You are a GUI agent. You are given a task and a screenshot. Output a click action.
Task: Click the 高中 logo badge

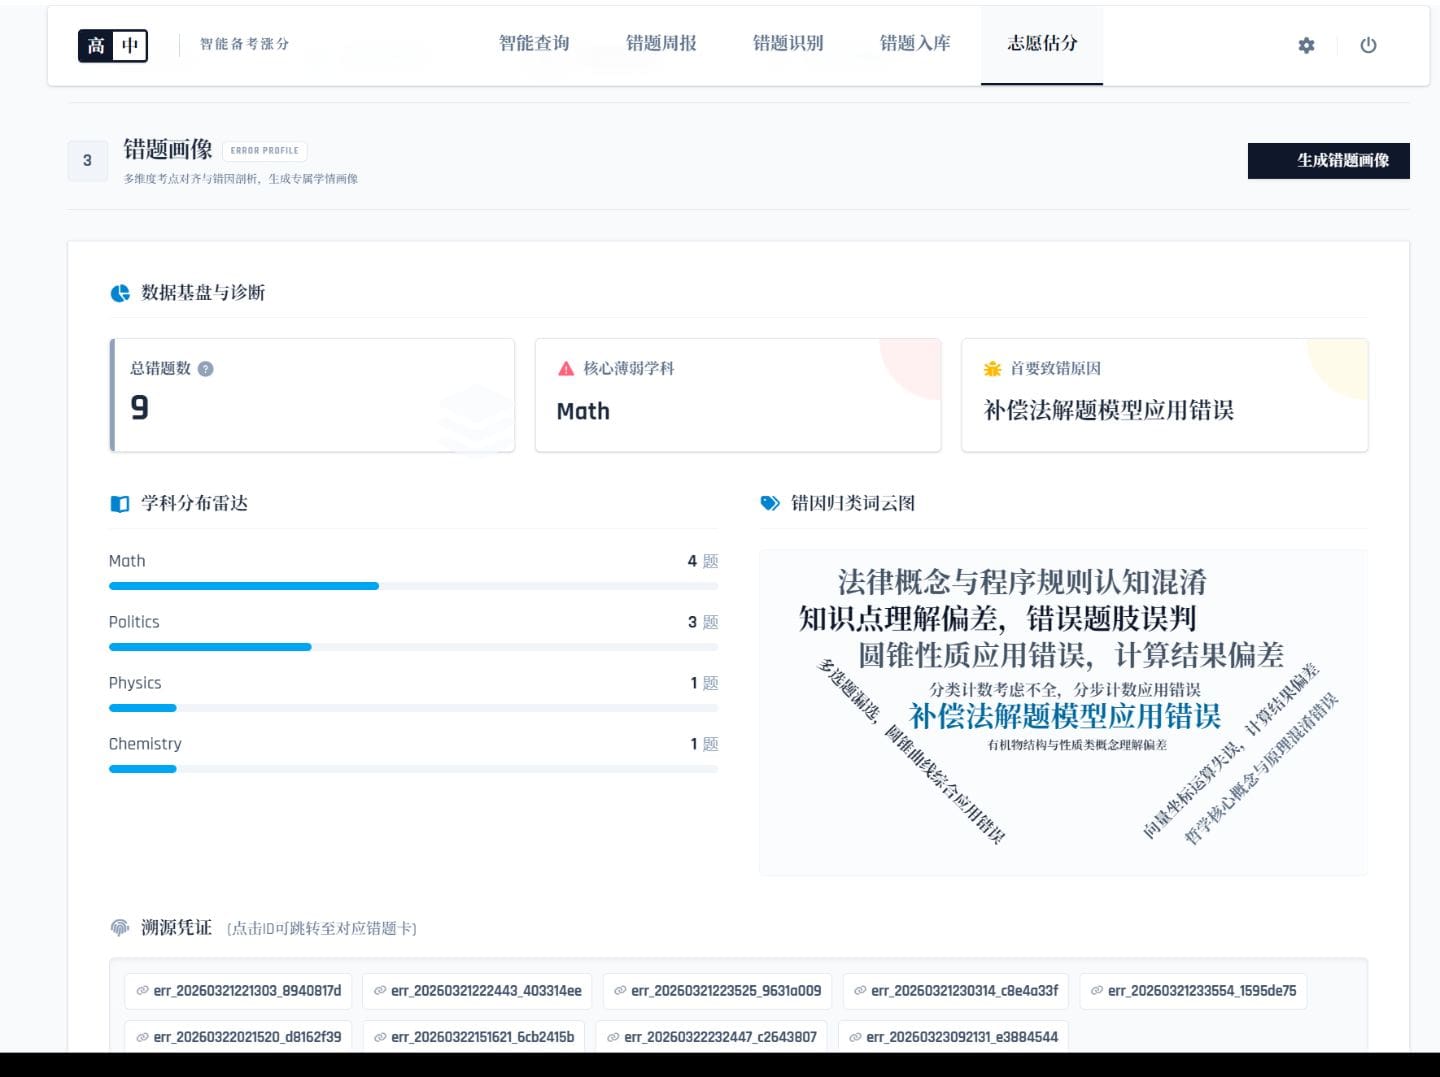point(113,45)
